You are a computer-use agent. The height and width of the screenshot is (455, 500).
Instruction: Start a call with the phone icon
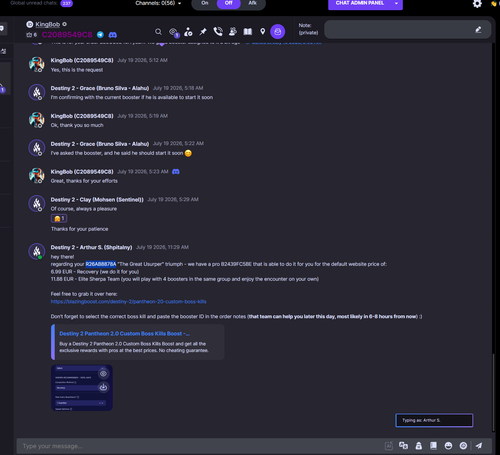click(x=218, y=32)
